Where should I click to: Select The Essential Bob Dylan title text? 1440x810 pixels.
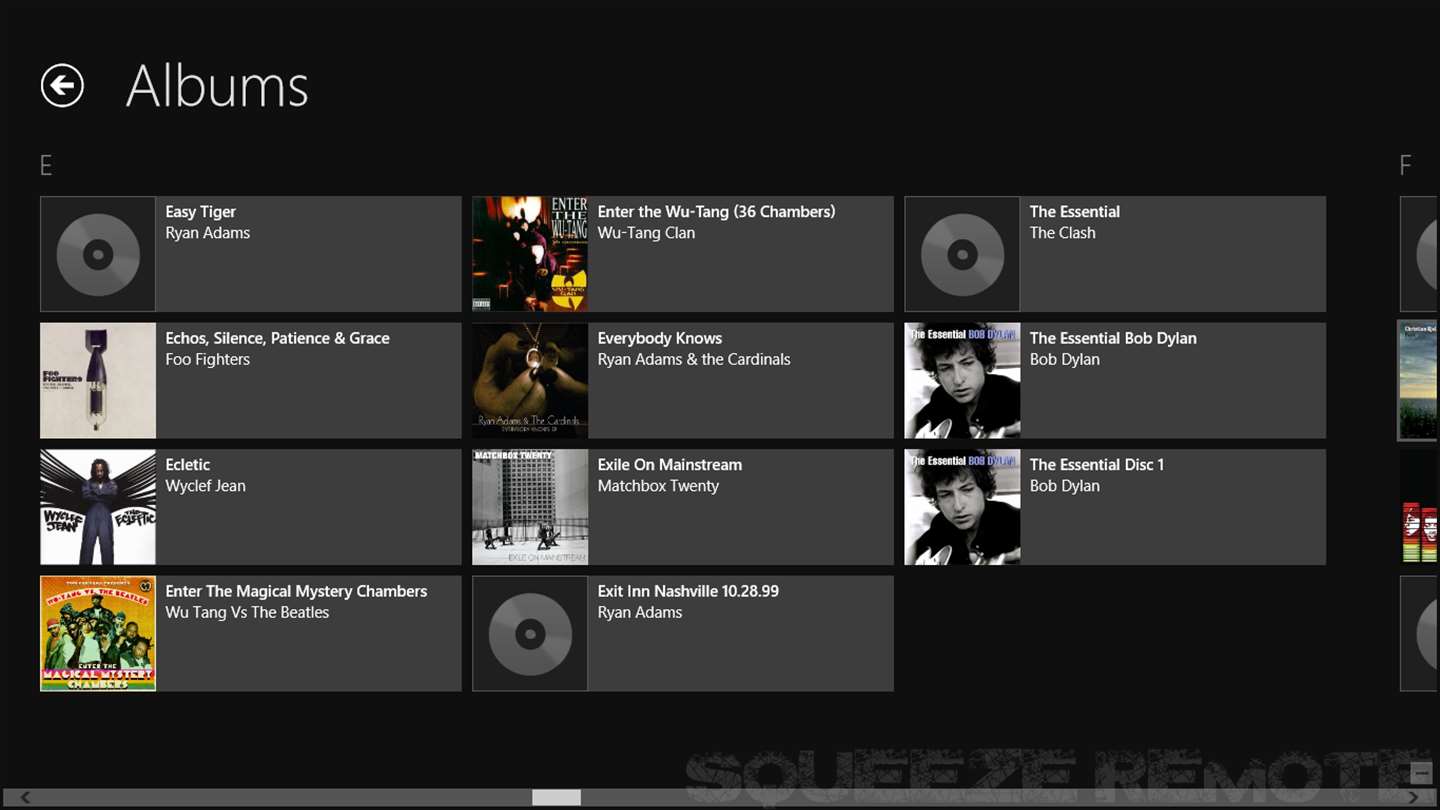[1113, 338]
